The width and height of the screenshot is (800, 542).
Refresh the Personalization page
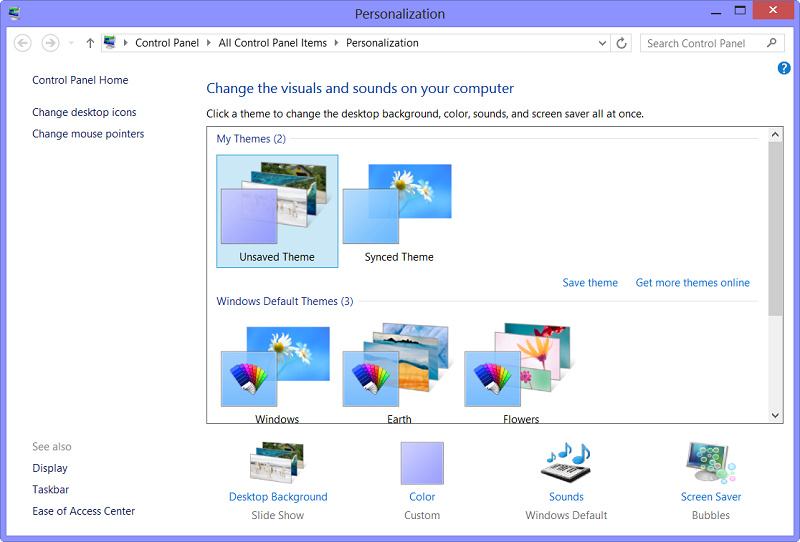(621, 43)
